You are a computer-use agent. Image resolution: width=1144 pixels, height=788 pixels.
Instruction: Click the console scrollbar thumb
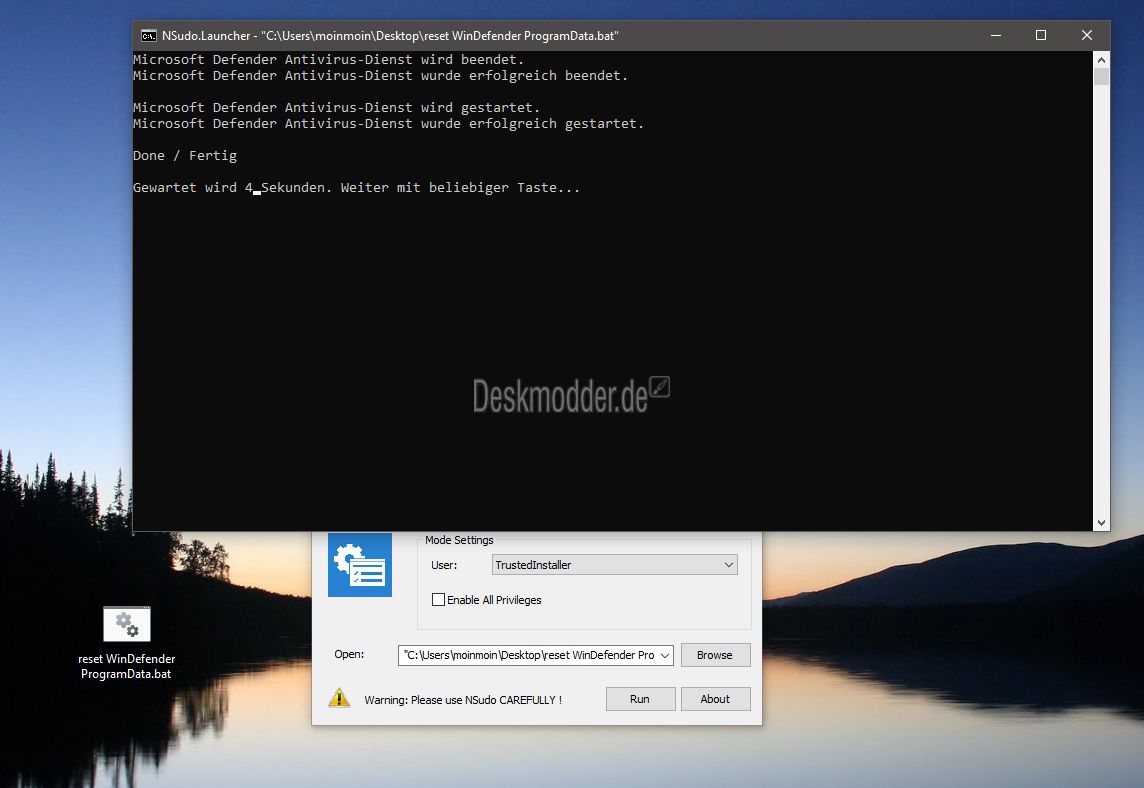tap(1102, 77)
